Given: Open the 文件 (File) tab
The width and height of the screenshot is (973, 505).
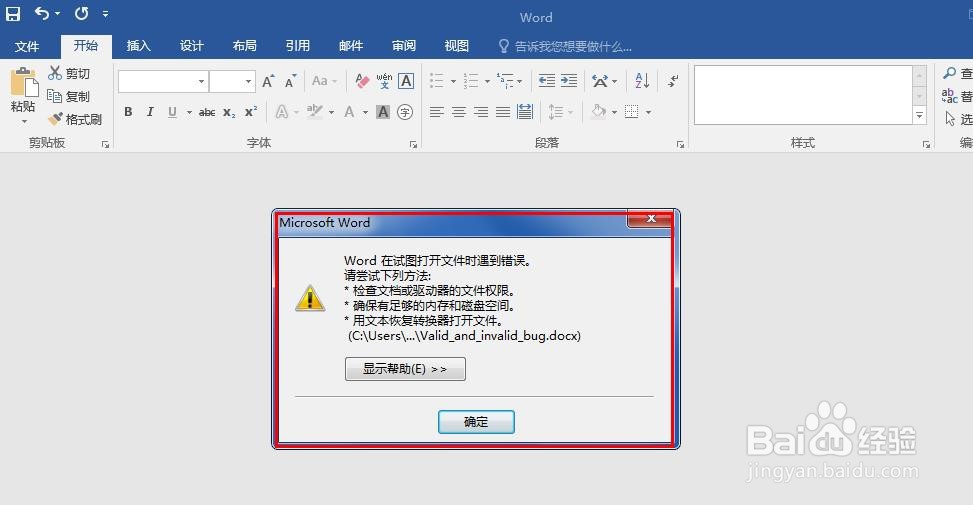Looking at the screenshot, I should (27, 47).
